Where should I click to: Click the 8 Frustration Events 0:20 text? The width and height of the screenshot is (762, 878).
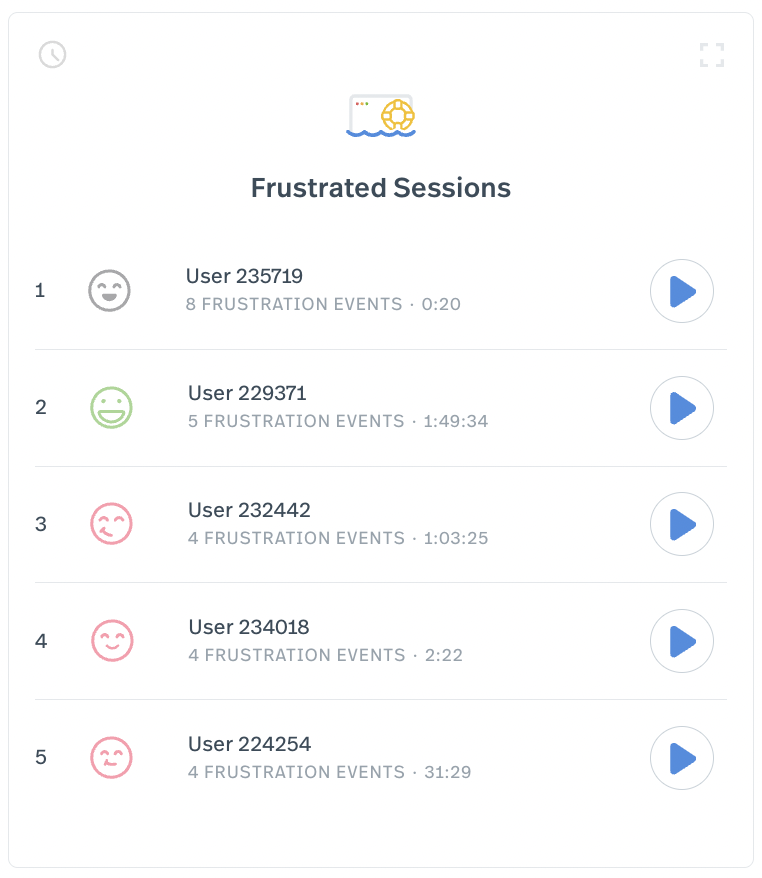tap(323, 304)
